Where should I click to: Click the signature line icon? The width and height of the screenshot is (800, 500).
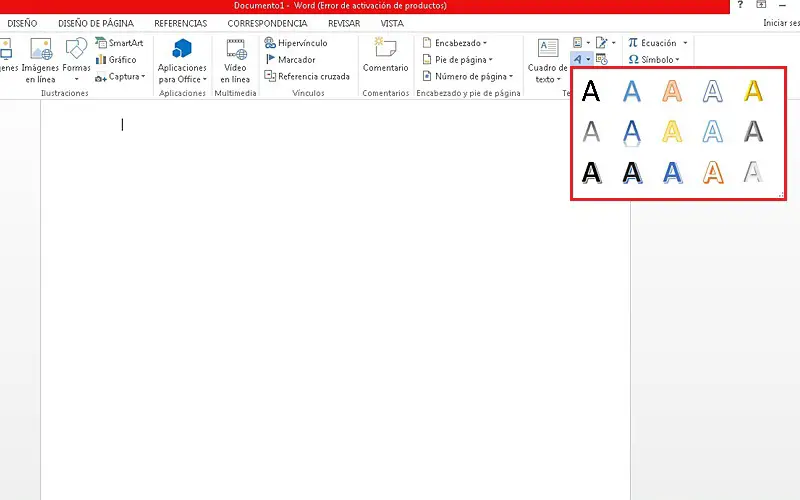tap(602, 43)
